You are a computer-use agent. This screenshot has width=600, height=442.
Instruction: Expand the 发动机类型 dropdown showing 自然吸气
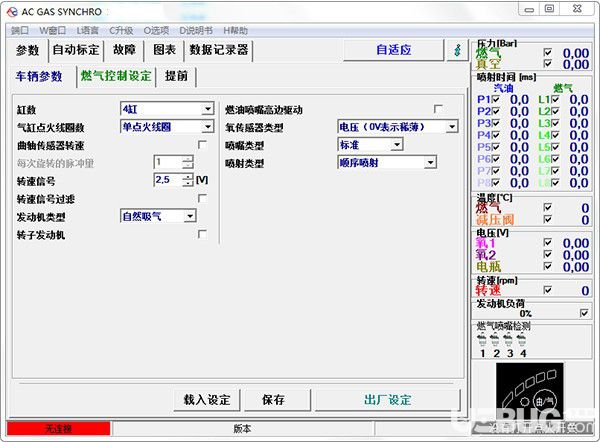pyautogui.click(x=190, y=216)
